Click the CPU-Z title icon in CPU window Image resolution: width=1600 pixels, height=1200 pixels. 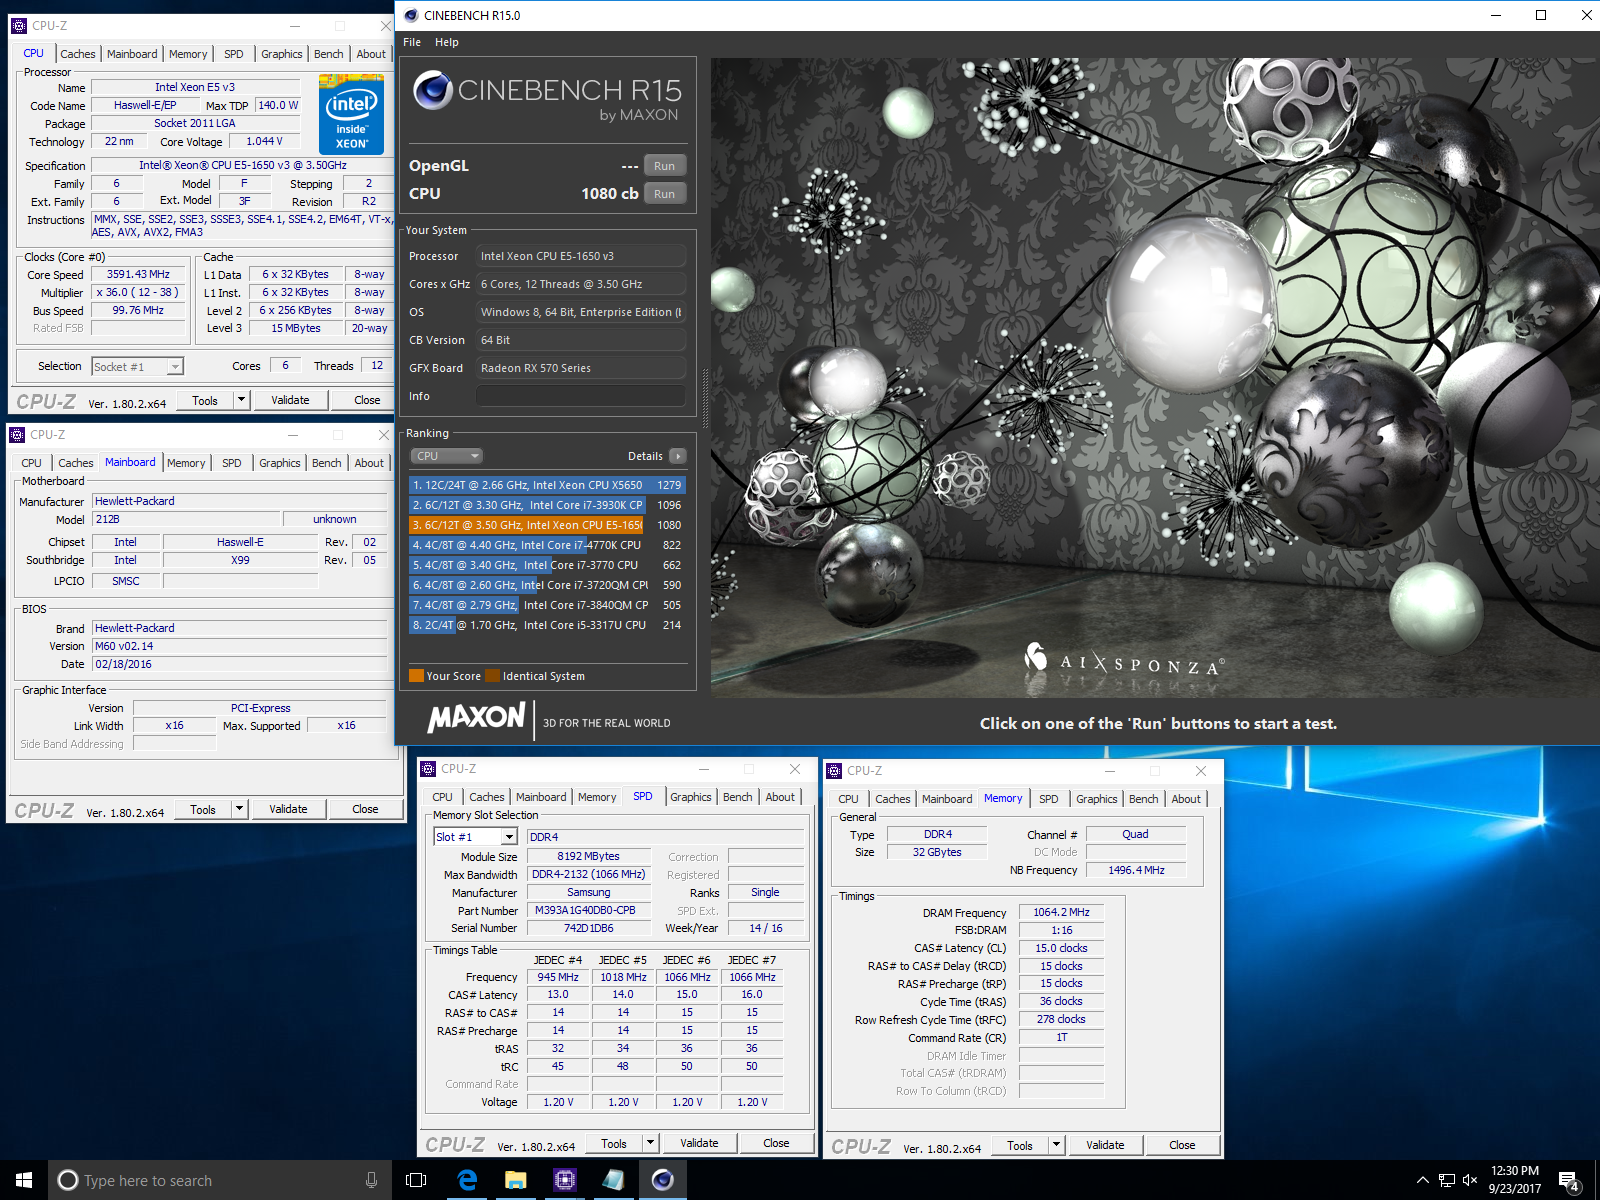click(19, 26)
